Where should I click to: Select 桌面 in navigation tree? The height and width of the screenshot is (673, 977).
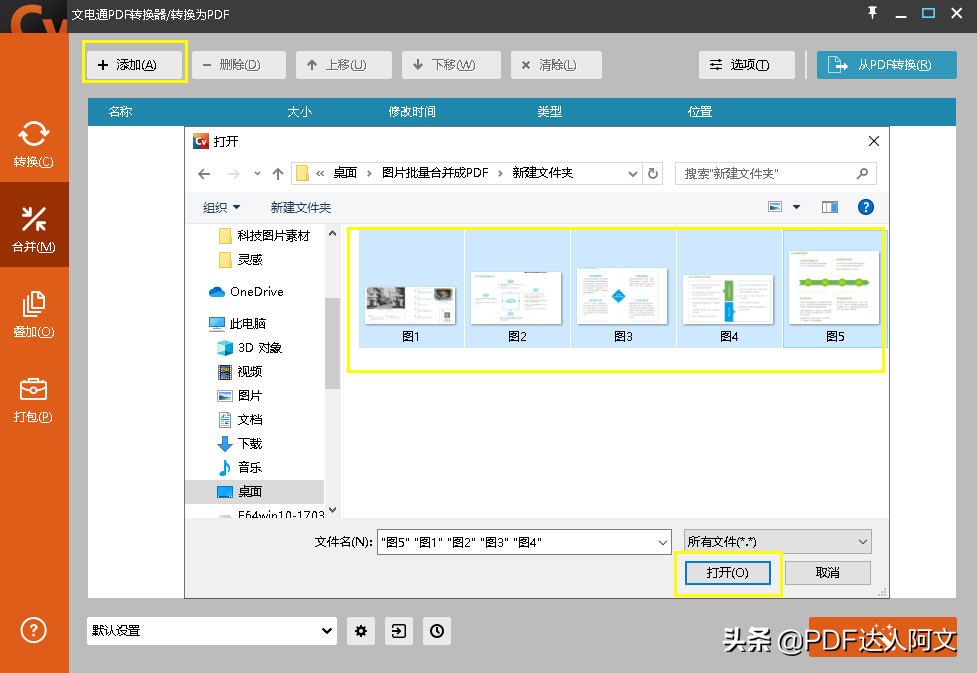[254, 492]
